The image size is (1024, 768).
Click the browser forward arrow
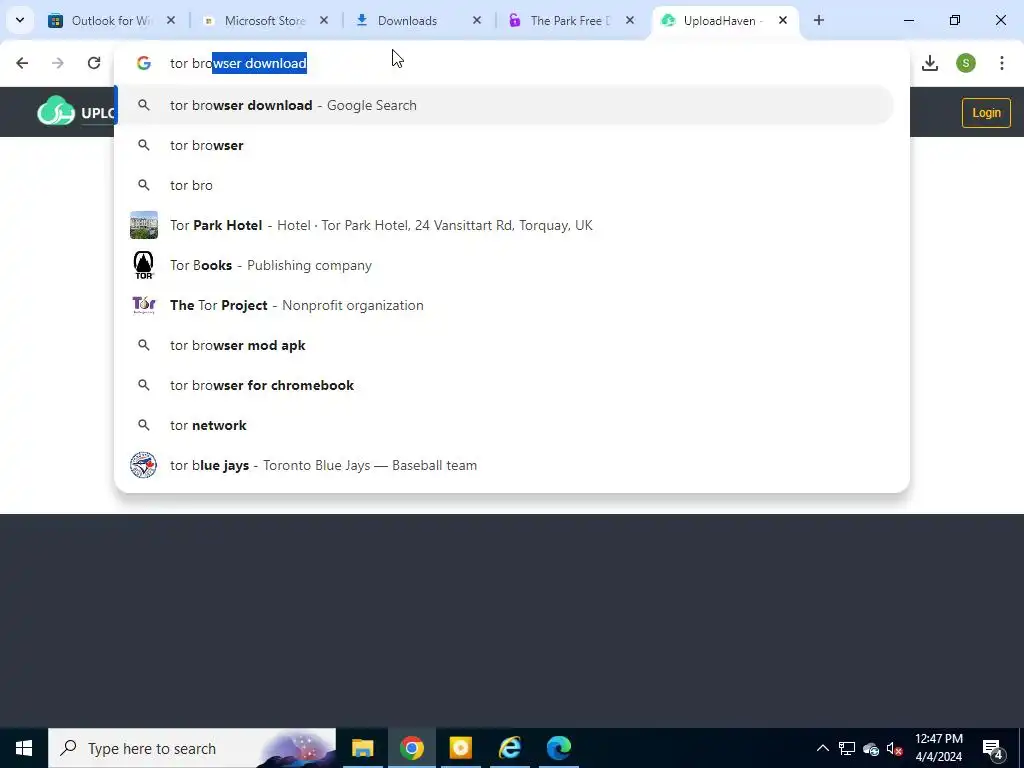pyautogui.click(x=58, y=63)
